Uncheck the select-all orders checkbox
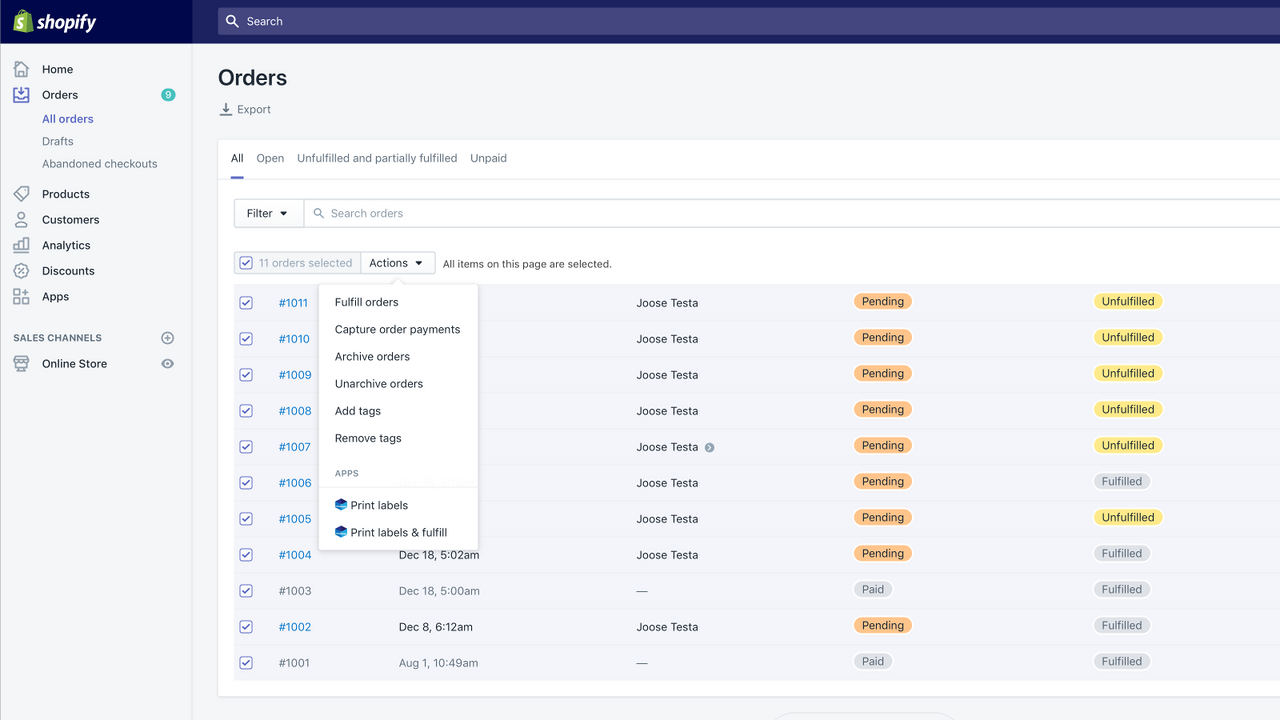The height and width of the screenshot is (720, 1280). click(246, 263)
